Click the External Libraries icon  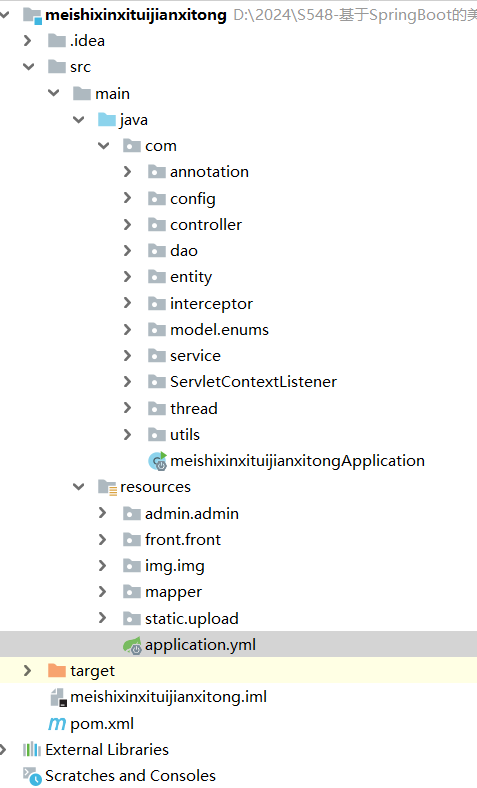click(32, 749)
